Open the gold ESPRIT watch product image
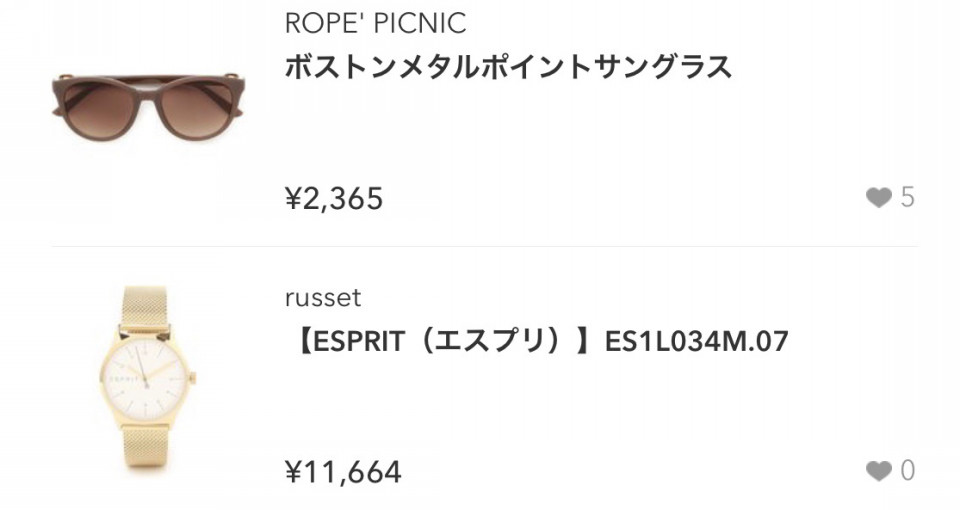960x510 pixels. (x=148, y=378)
